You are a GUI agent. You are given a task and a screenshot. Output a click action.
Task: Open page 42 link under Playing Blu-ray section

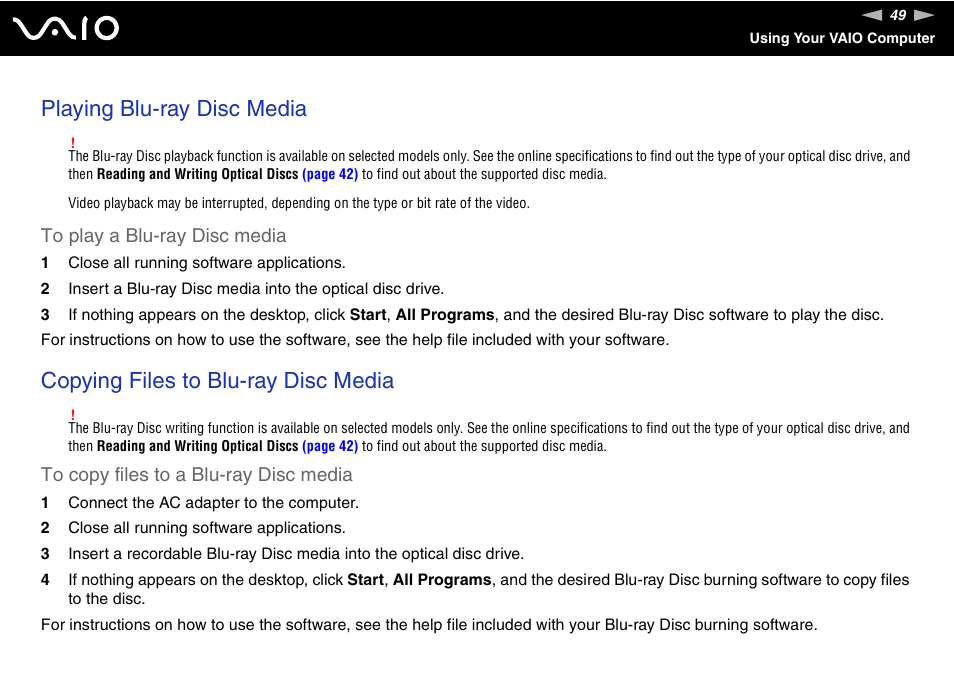[x=330, y=174]
